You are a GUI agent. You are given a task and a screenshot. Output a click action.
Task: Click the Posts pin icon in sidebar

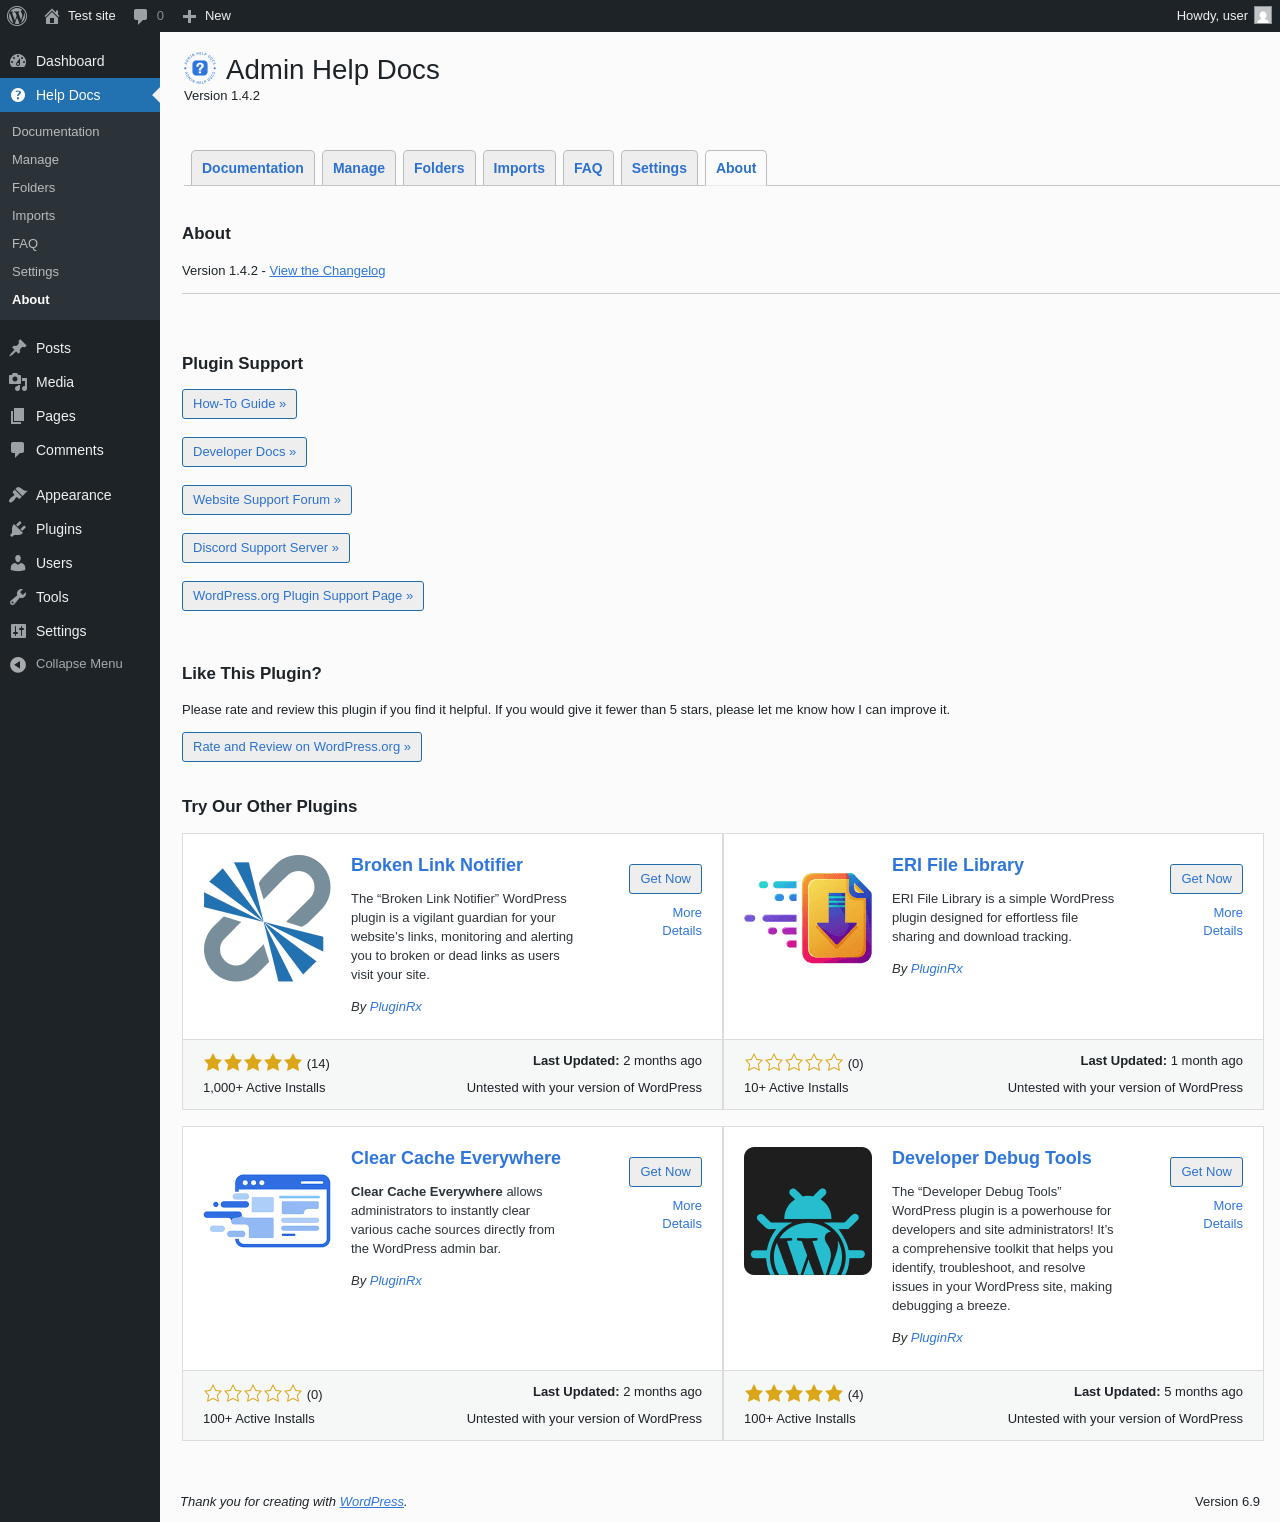[x=18, y=348]
